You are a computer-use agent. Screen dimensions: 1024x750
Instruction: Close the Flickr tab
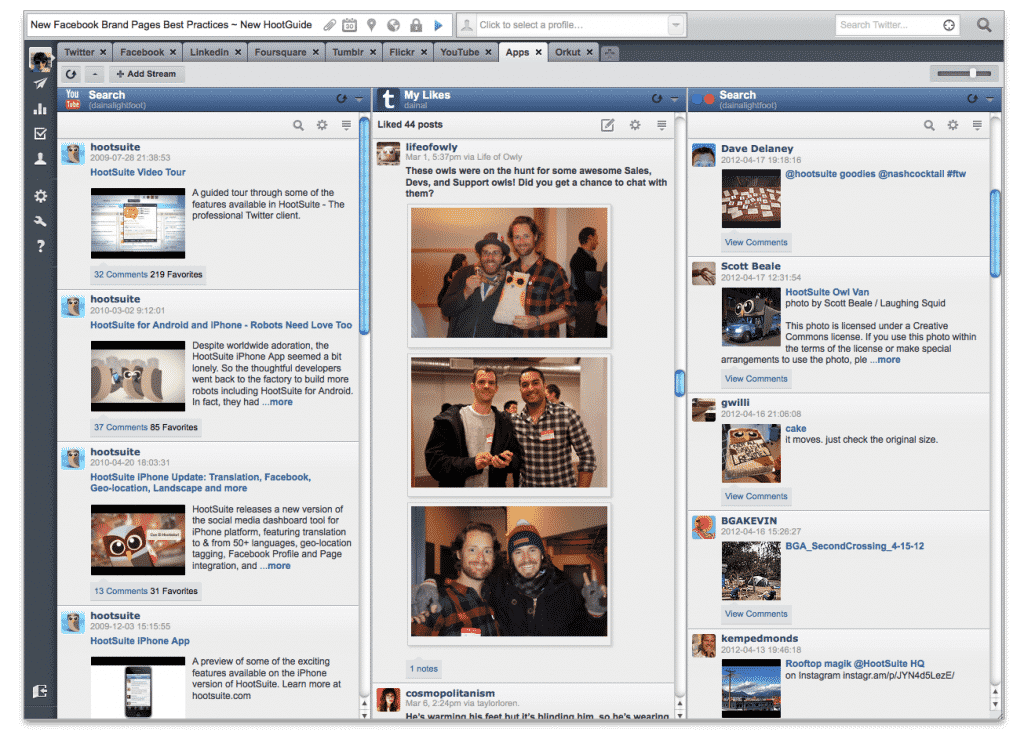tap(424, 52)
